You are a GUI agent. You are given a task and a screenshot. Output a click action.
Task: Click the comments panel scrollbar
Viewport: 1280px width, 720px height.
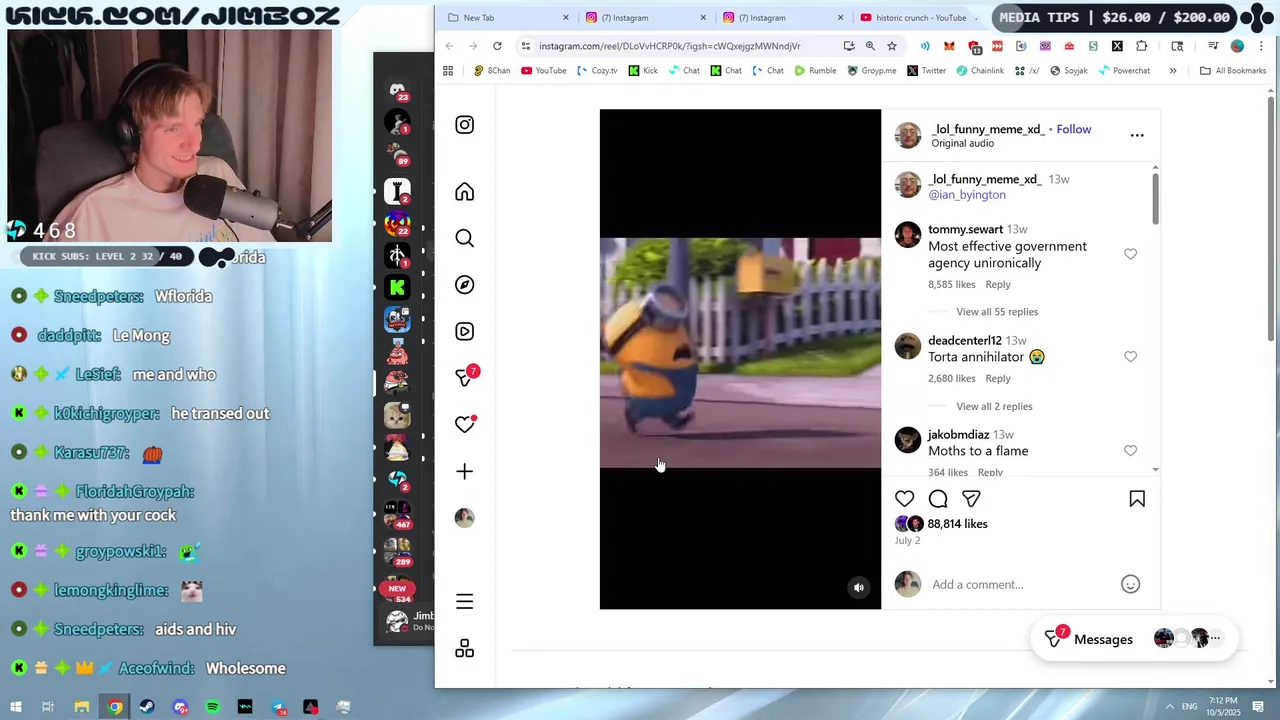pyautogui.click(x=1155, y=199)
